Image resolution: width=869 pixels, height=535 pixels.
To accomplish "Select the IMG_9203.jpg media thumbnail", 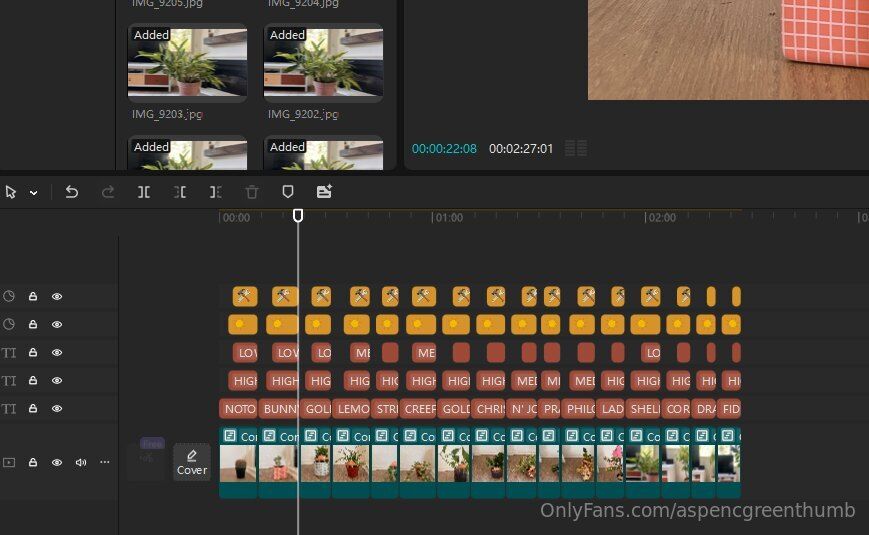I will pyautogui.click(x=188, y=62).
